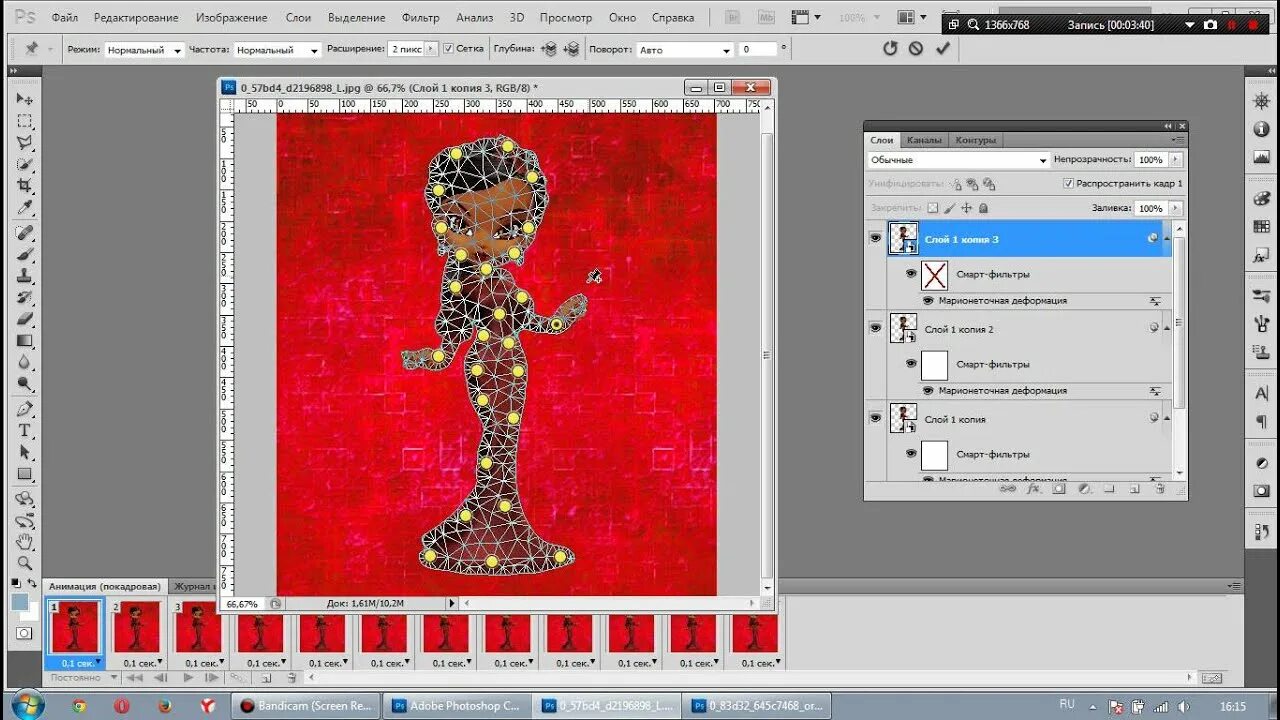Image resolution: width=1280 pixels, height=720 pixels.
Task: Collapse effects of Слой 1 копия 3
Action: [1167, 239]
